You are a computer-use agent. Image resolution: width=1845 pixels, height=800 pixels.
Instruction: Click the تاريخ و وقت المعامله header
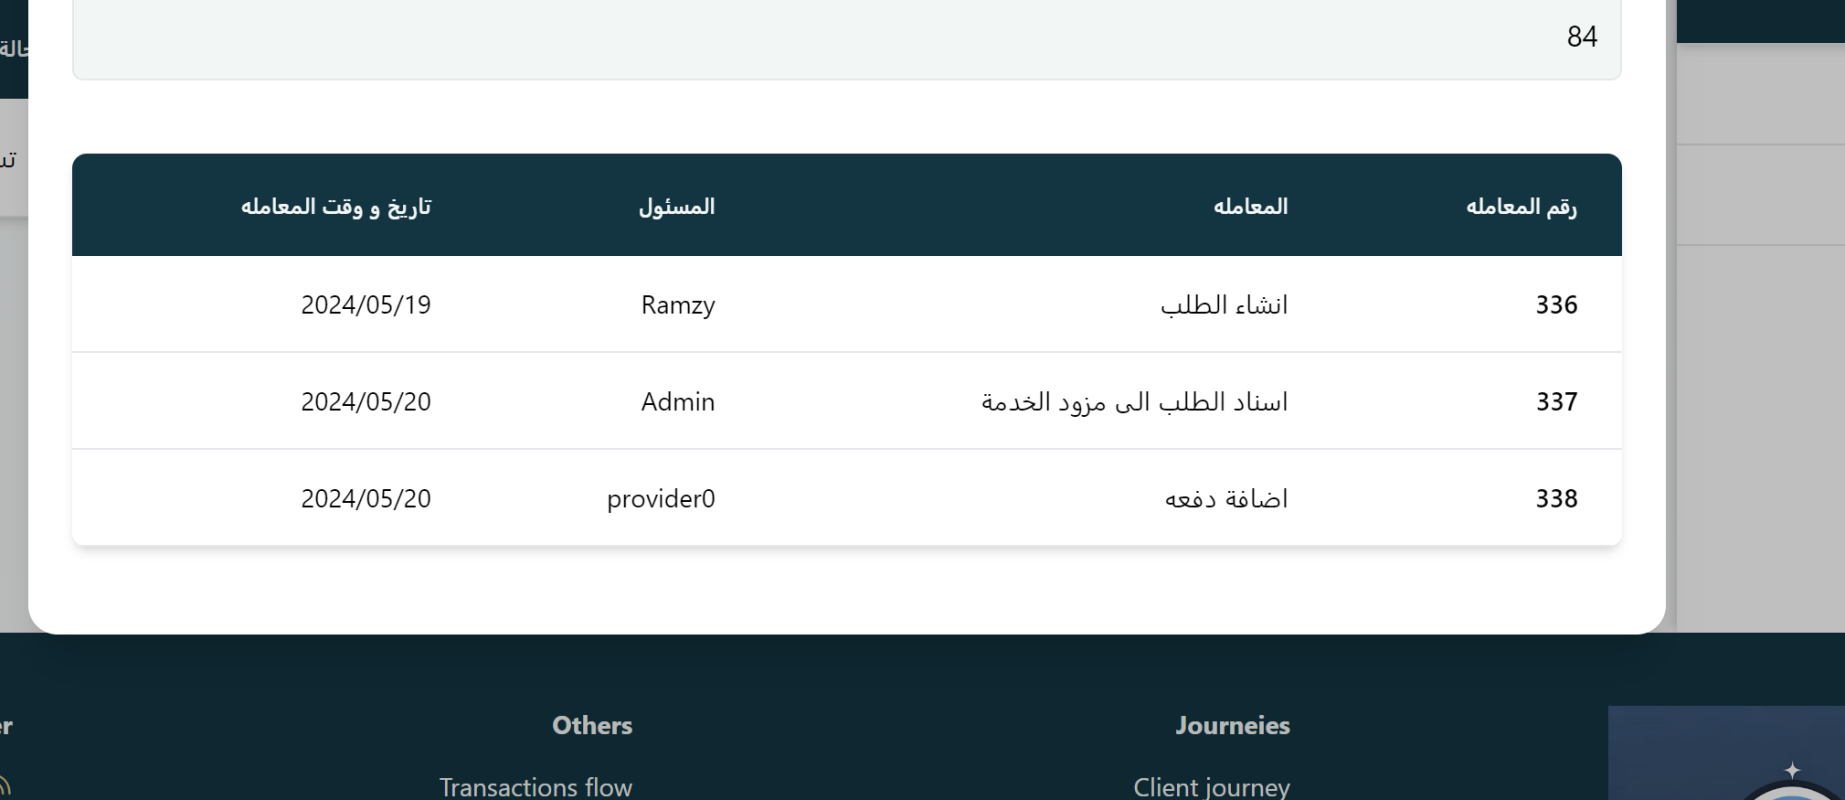(336, 207)
